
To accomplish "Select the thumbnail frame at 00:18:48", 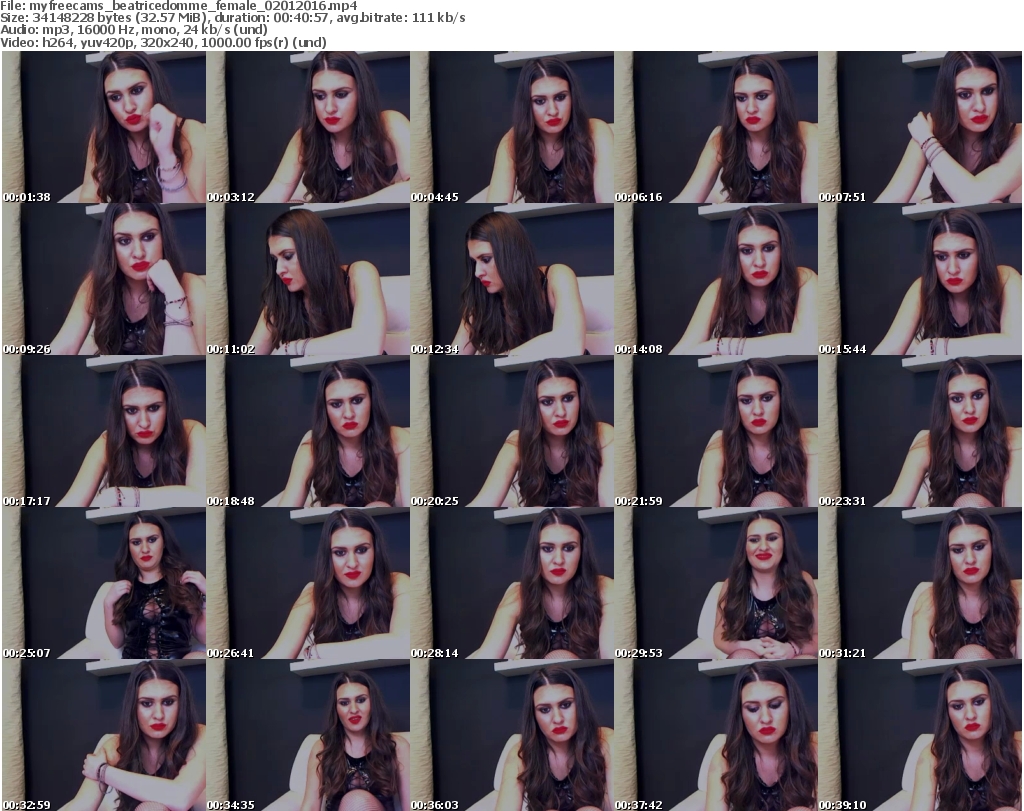I will pos(308,432).
